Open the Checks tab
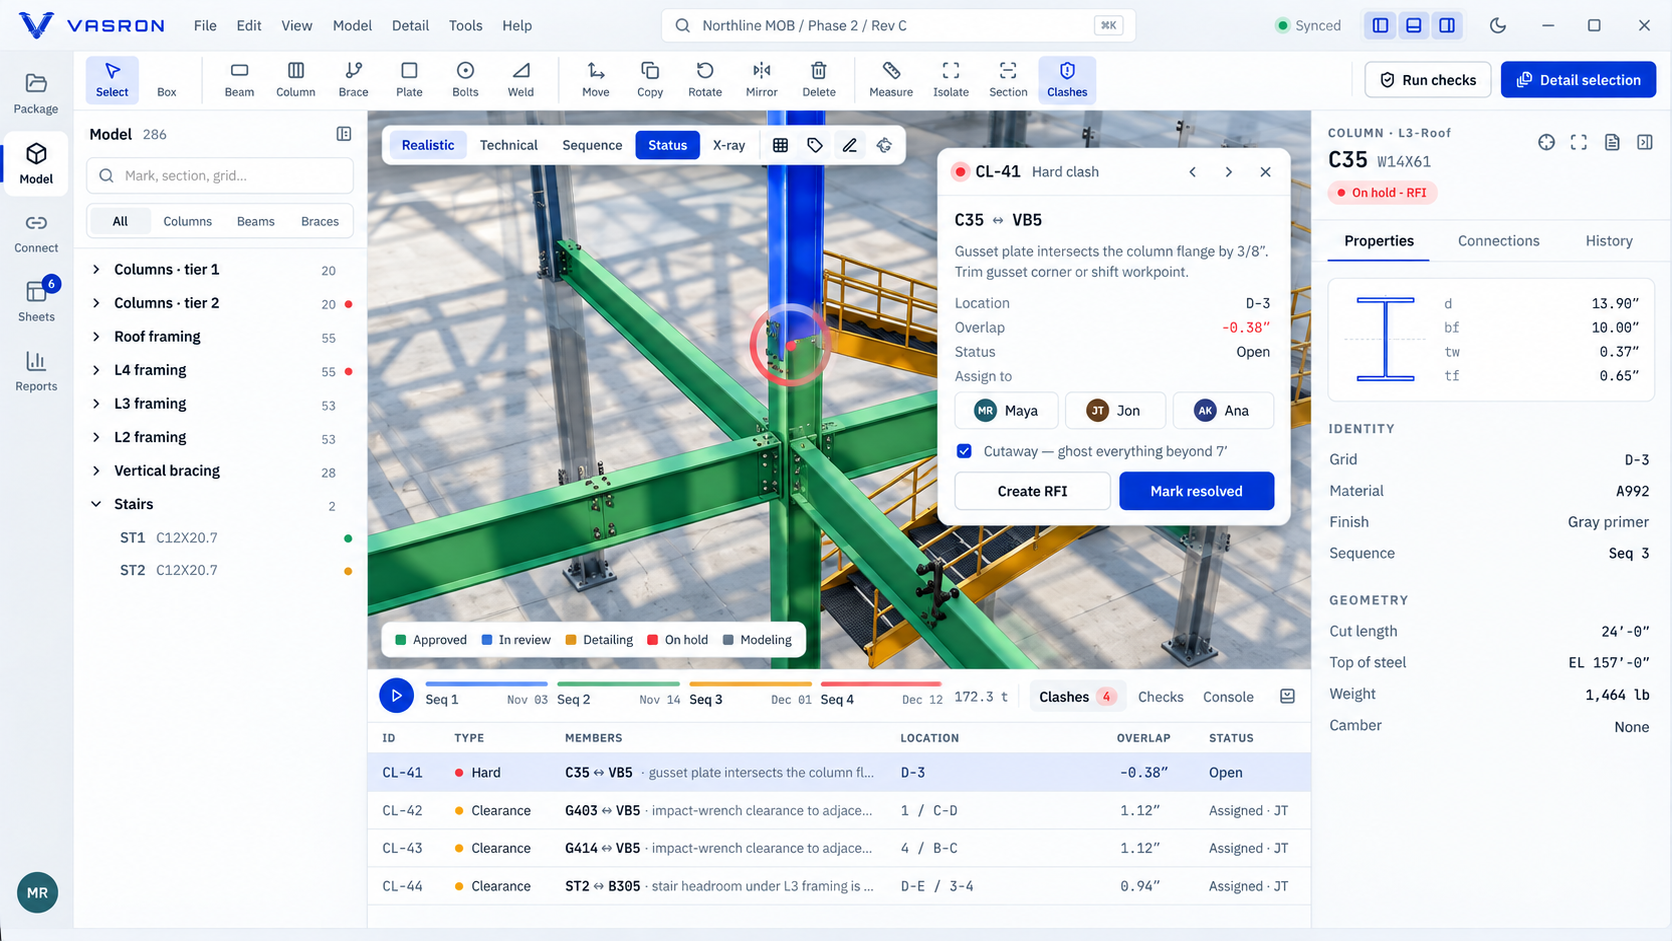The height and width of the screenshot is (941, 1672). 1160,697
